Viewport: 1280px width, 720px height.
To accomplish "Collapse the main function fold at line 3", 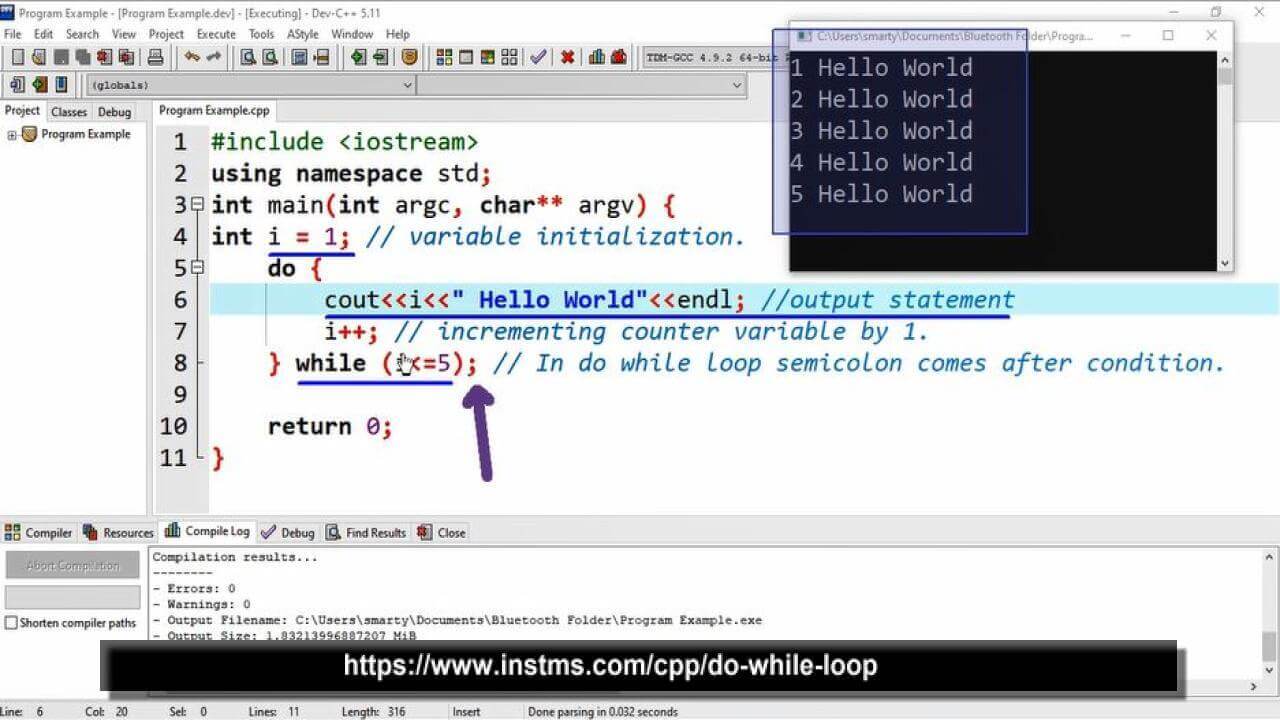I will (198, 205).
